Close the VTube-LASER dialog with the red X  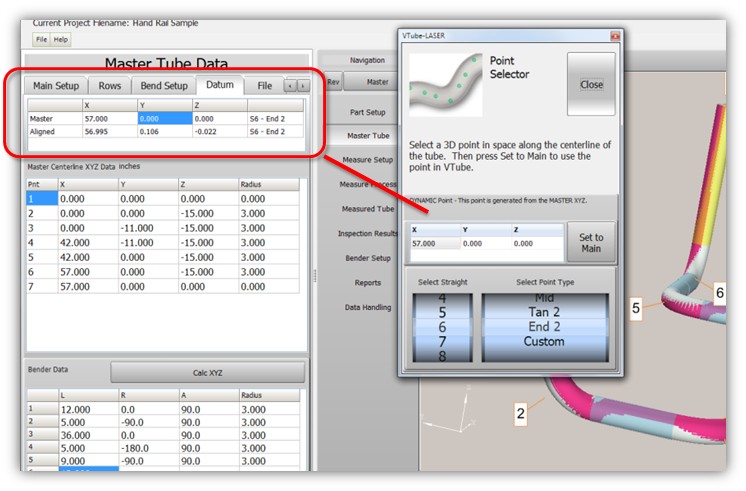pyautogui.click(x=614, y=35)
